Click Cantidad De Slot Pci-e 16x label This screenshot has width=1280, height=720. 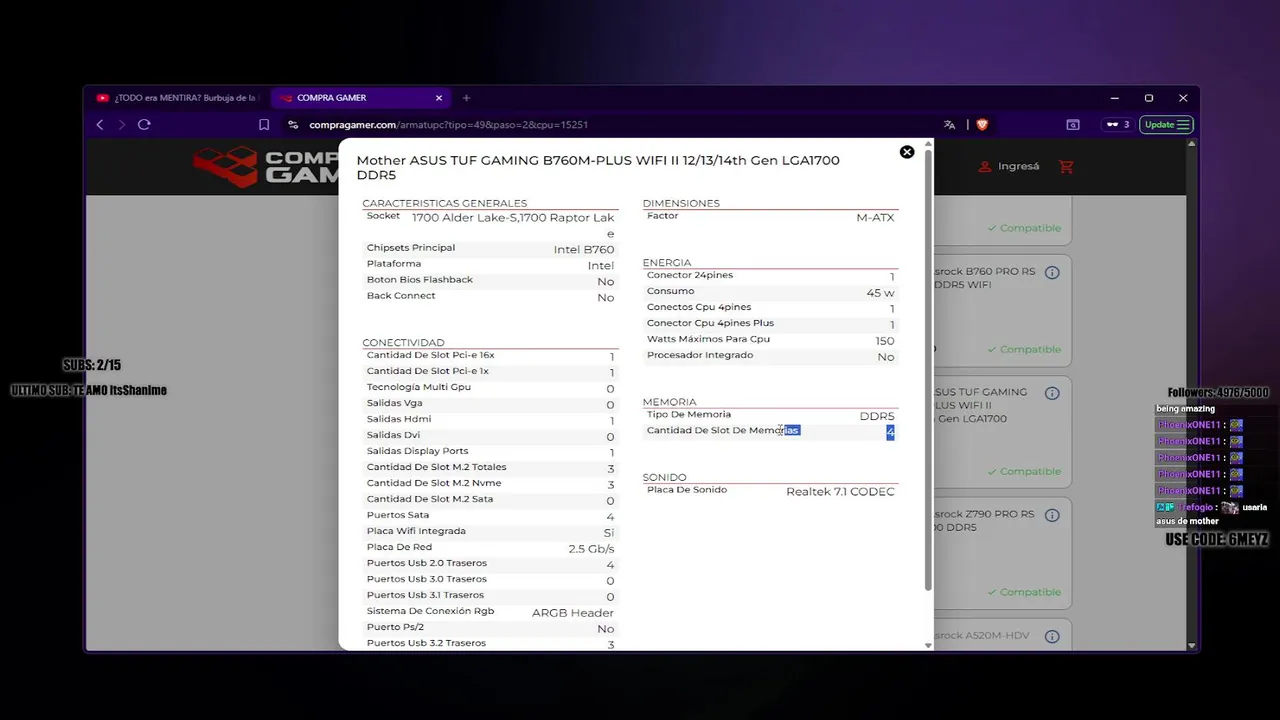coord(430,355)
